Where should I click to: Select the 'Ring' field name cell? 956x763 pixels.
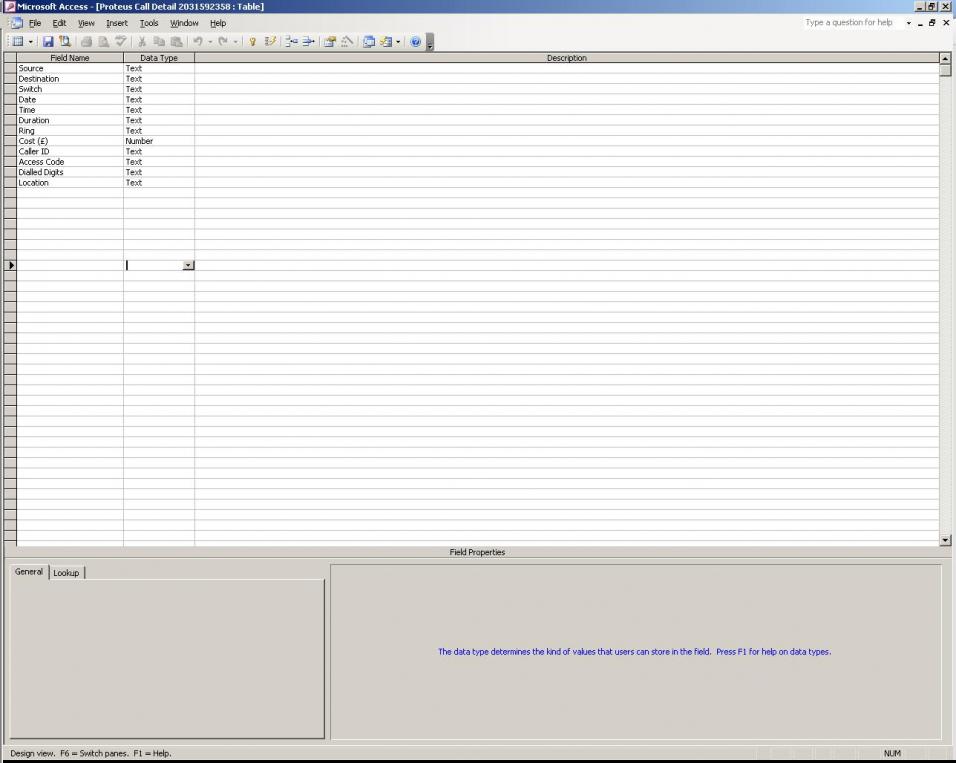70,131
